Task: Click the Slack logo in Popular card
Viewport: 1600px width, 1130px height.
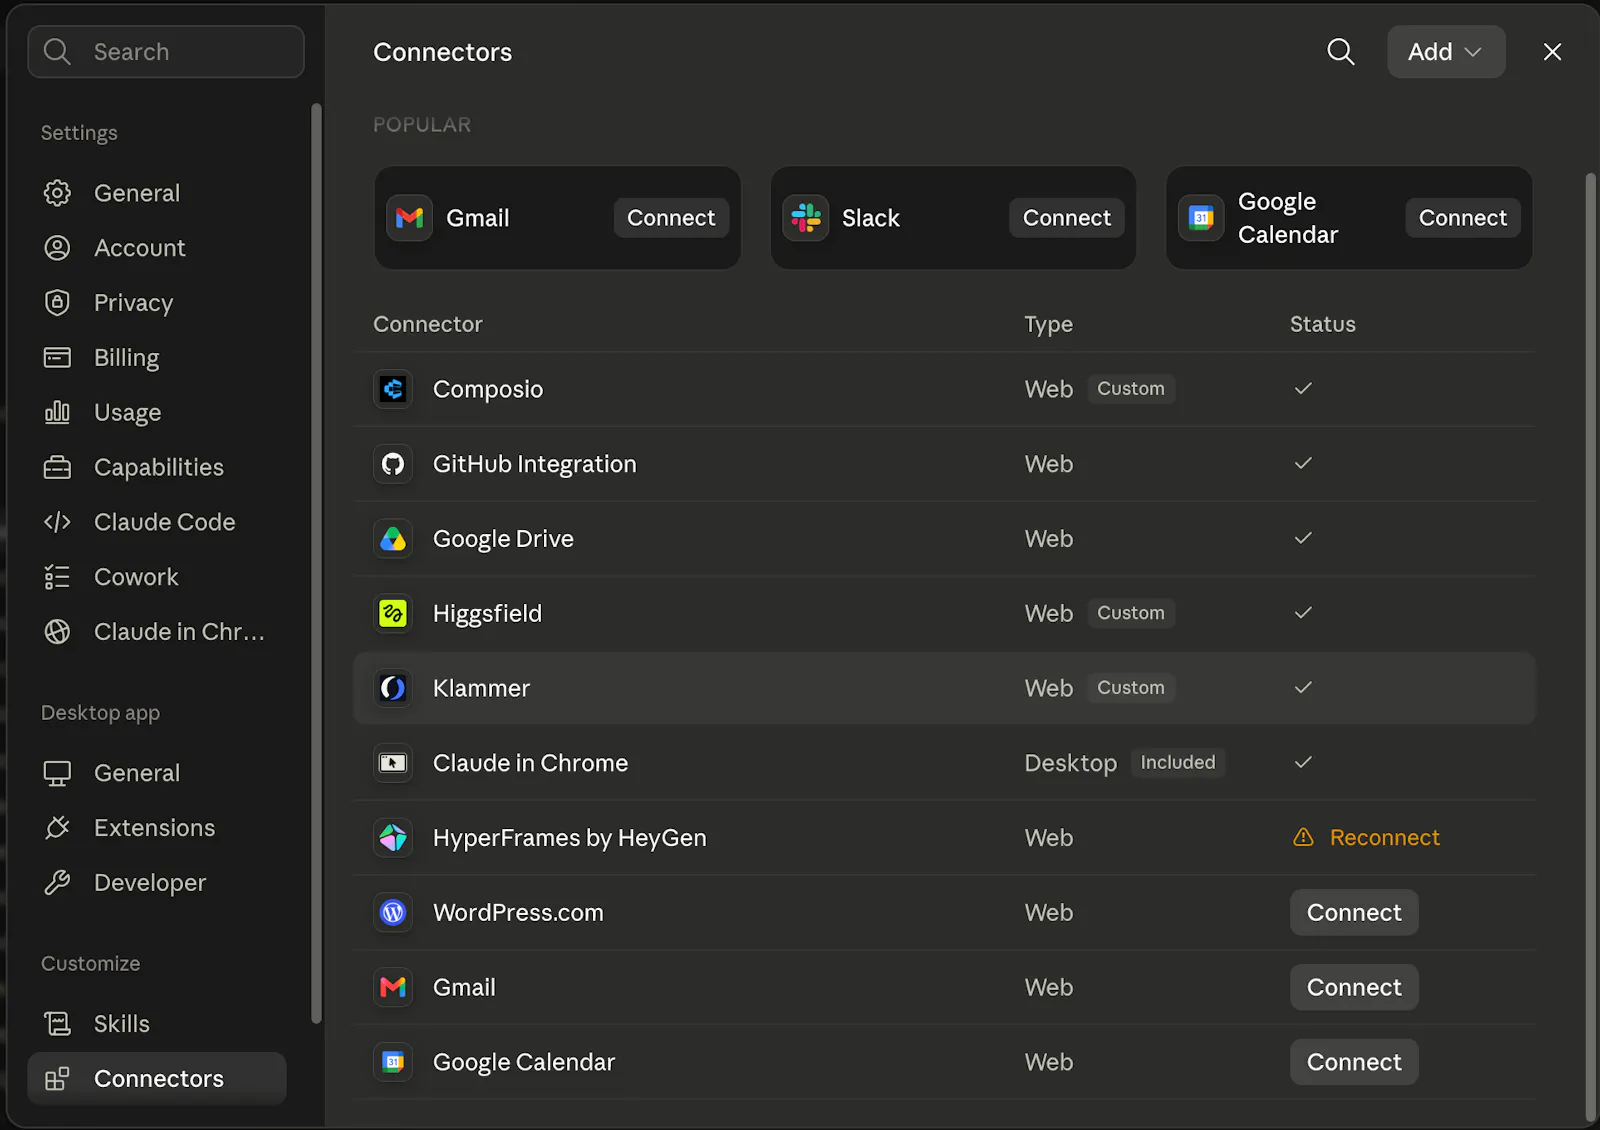Action: tap(806, 218)
